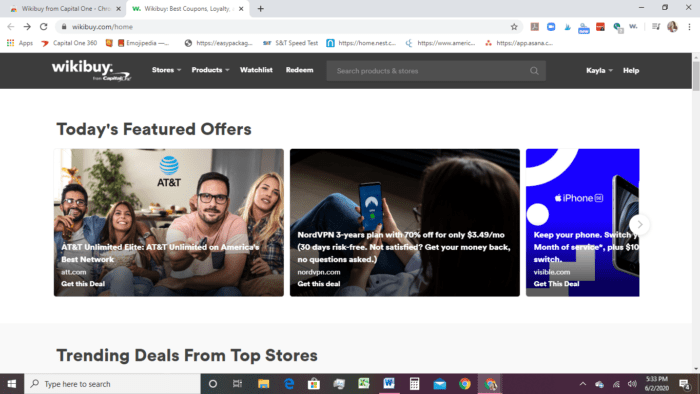Open volume control in system tray
Screen dimensions: 700x394
pos(632,384)
